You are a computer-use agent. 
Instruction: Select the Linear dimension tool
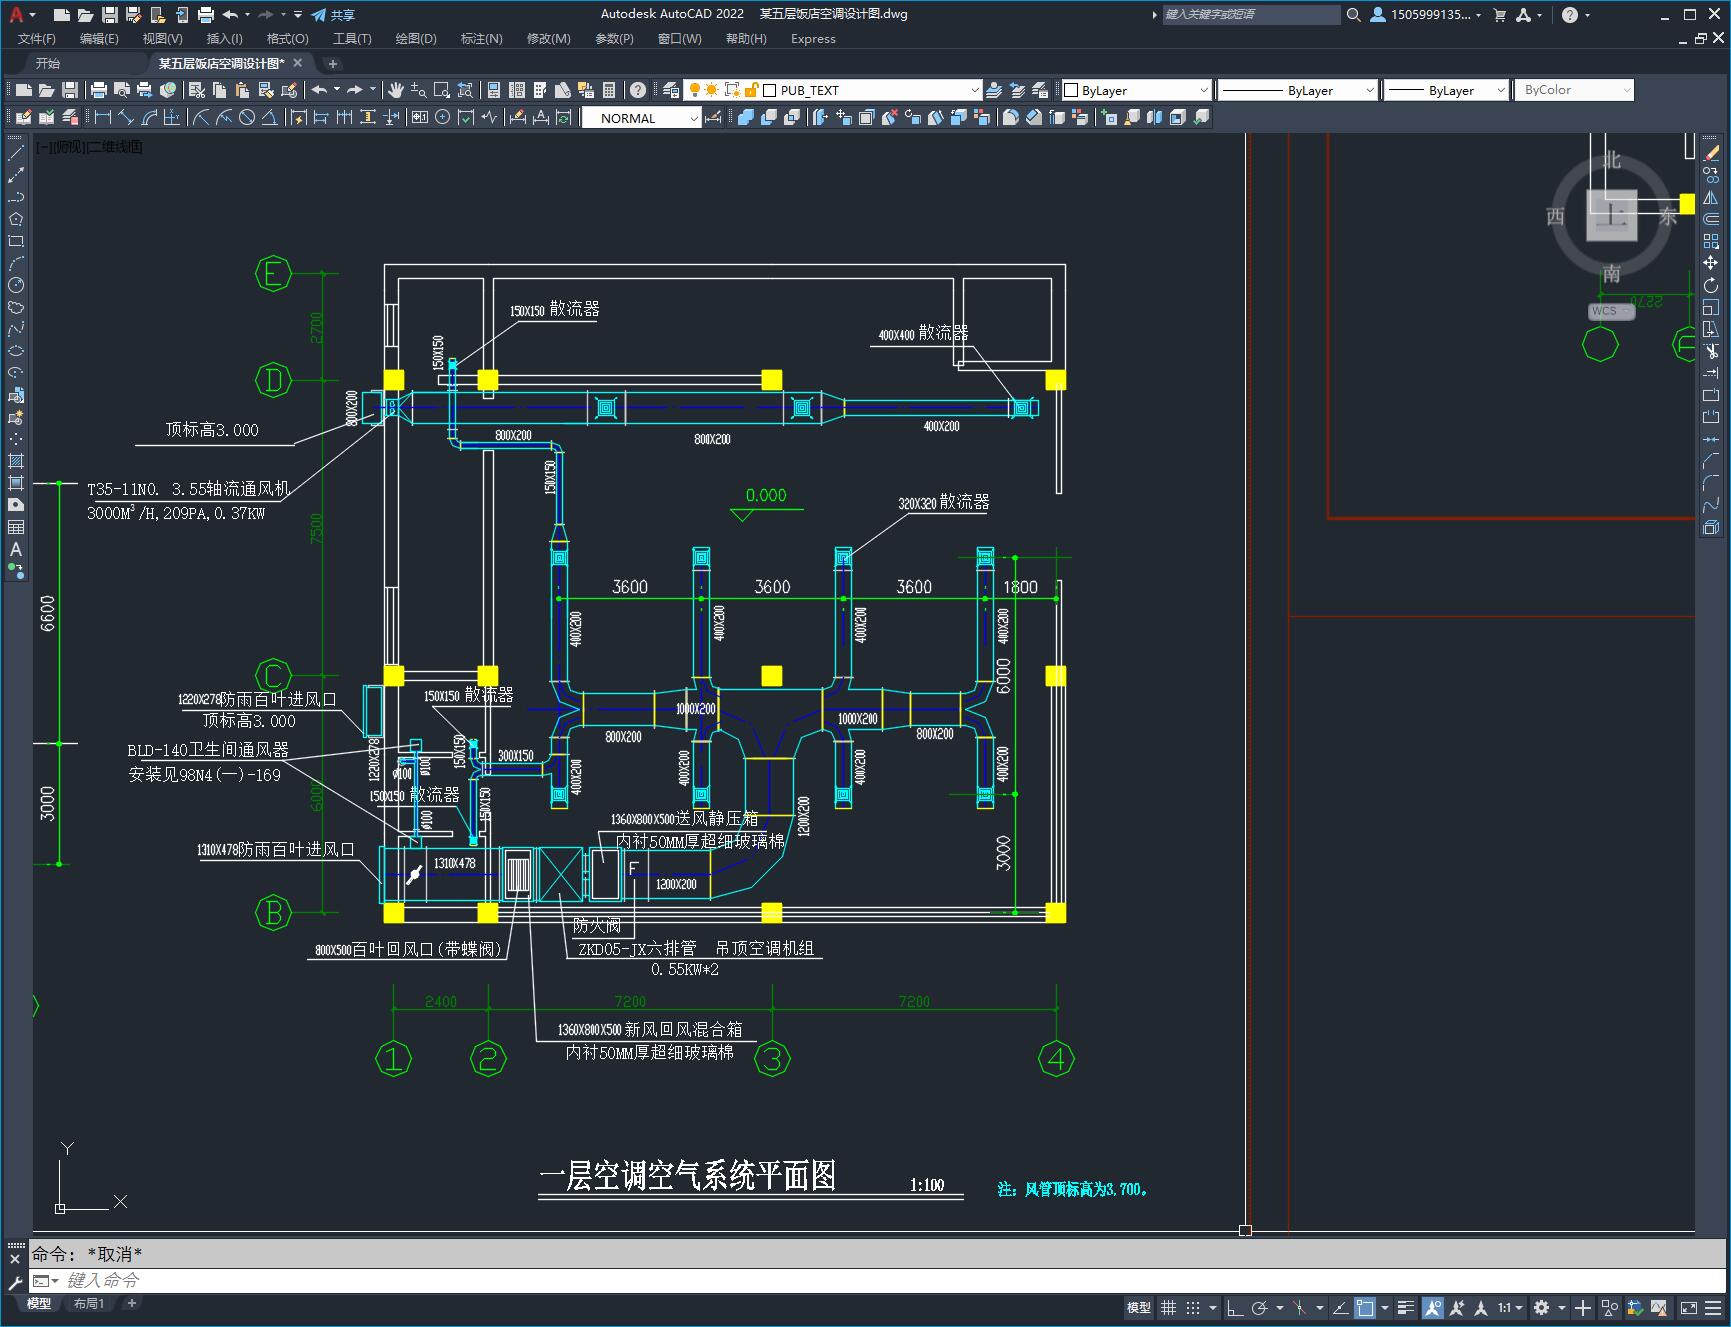(x=102, y=118)
